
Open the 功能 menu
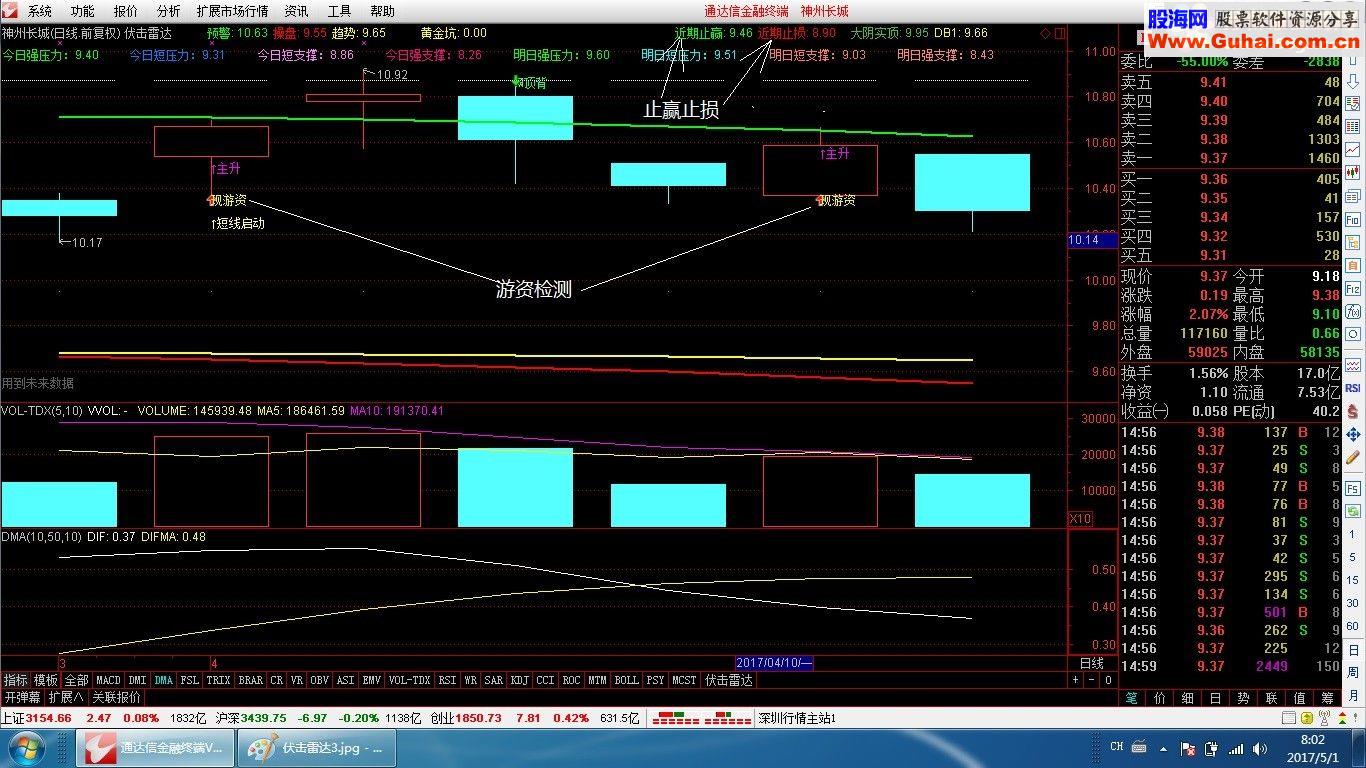(x=83, y=11)
